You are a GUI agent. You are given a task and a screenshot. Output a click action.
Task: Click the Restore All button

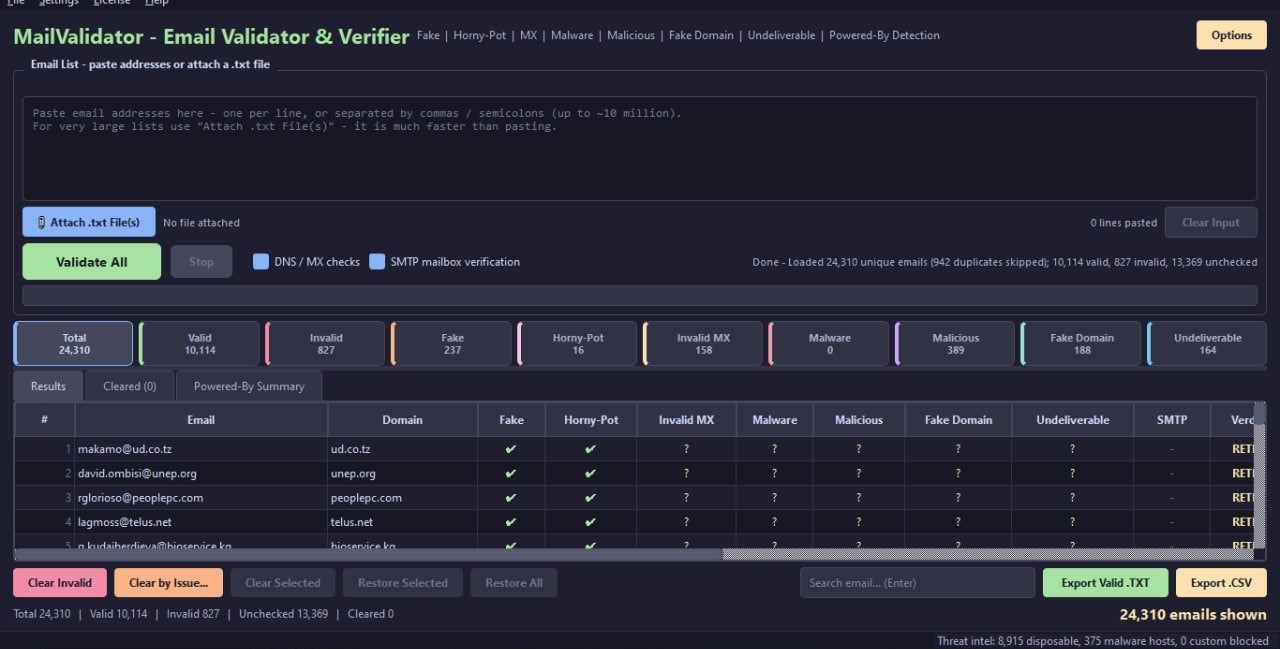514,583
